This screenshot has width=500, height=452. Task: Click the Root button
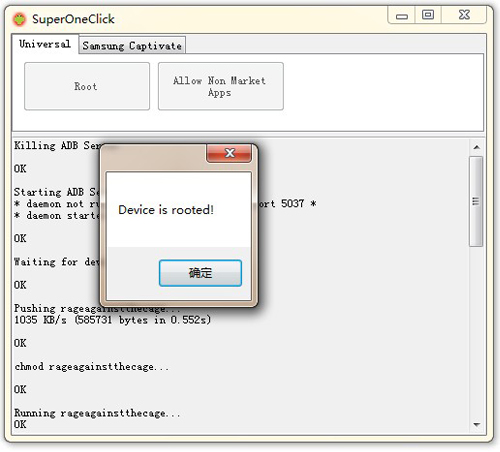coord(87,86)
